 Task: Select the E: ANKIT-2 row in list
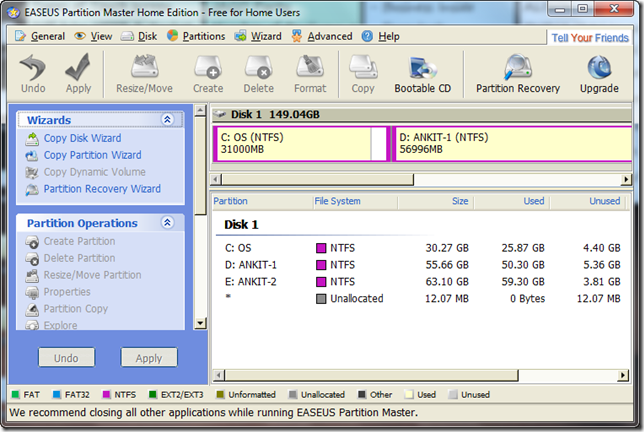pos(422,282)
